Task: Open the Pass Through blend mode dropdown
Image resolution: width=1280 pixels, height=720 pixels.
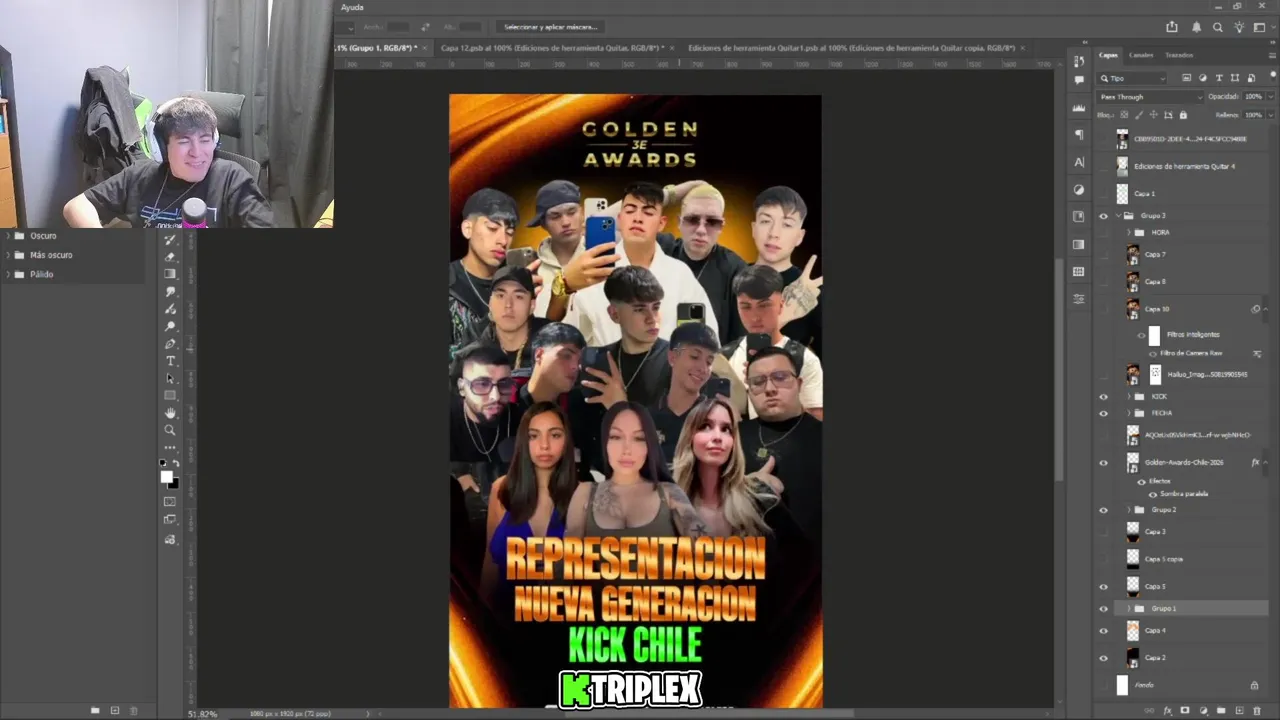Action: 1150,97
